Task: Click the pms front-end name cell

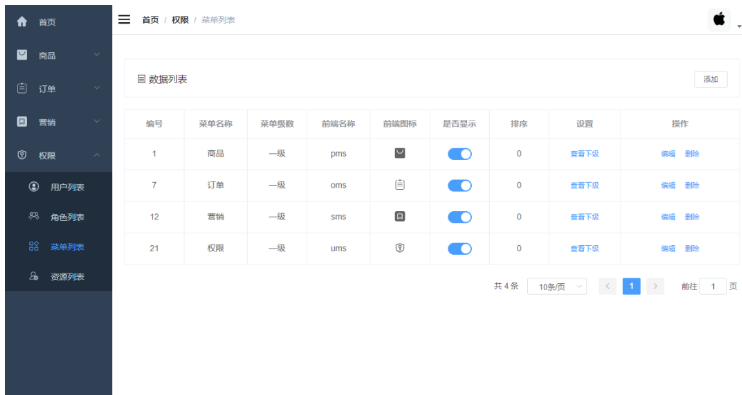Action: click(338, 154)
